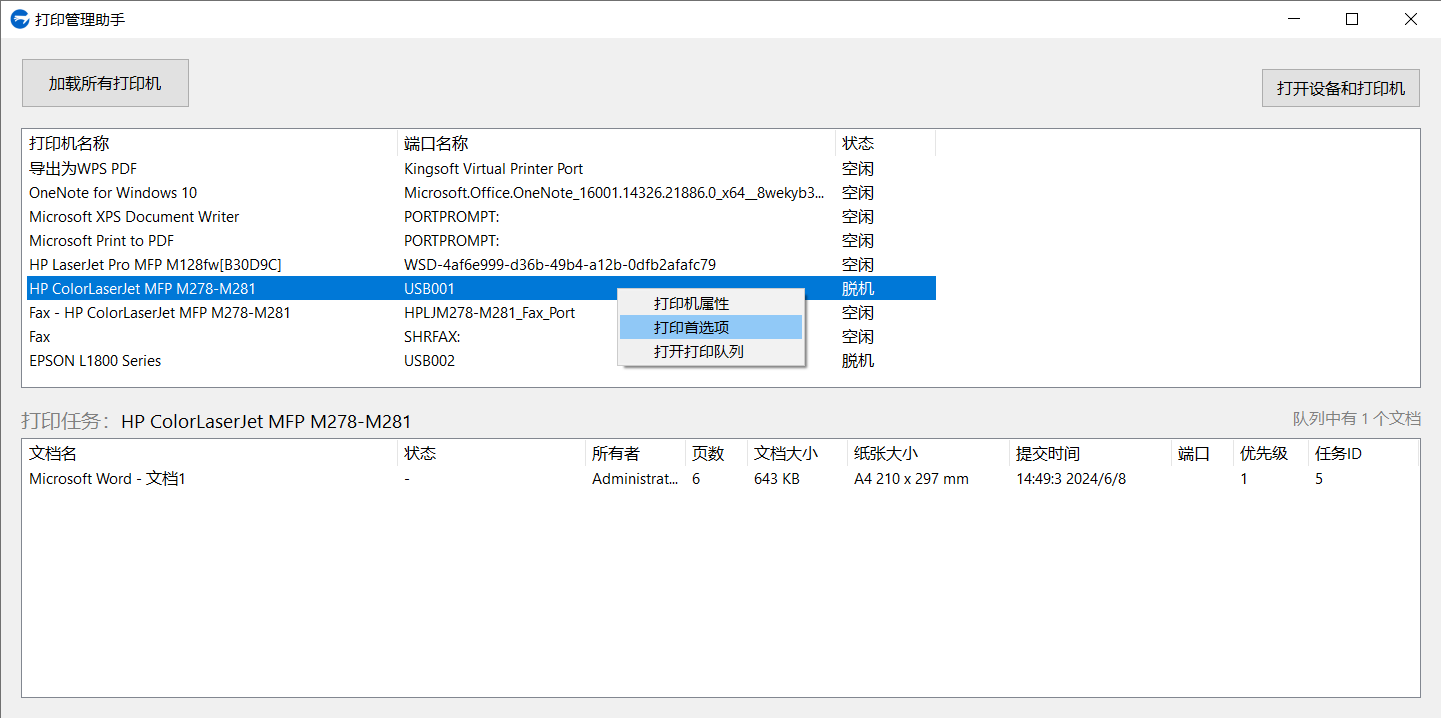
Task: Click the 14:49:3 2024/6/8 submit time
Action: coord(1071,479)
